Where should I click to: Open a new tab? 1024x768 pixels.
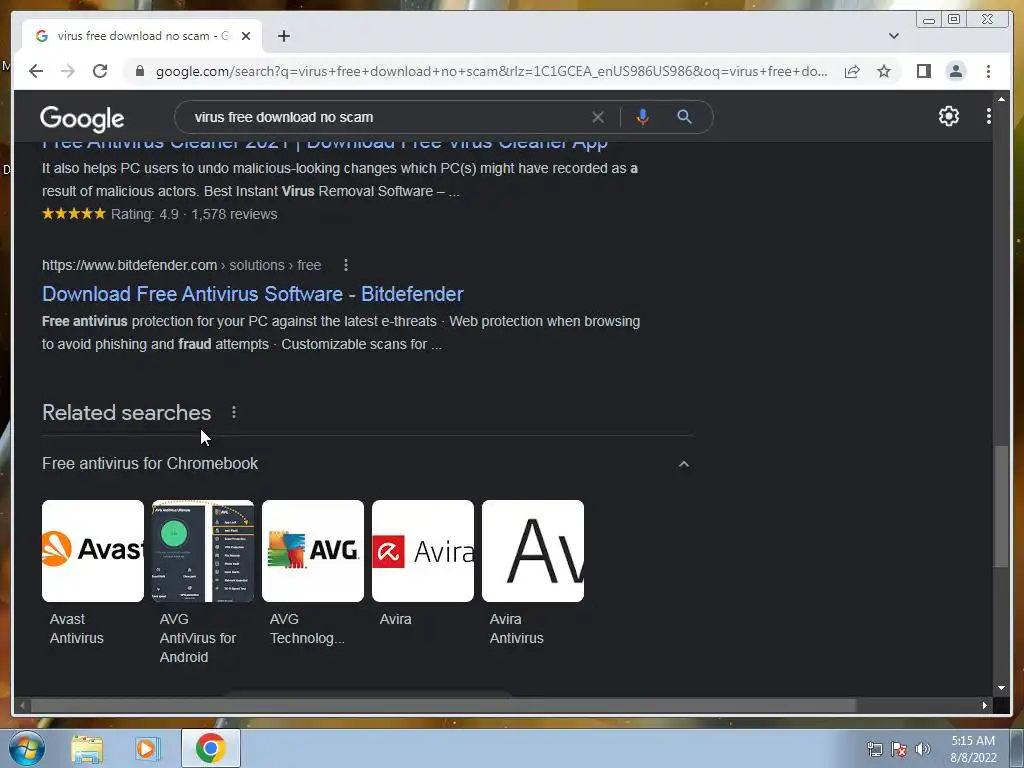(x=283, y=36)
